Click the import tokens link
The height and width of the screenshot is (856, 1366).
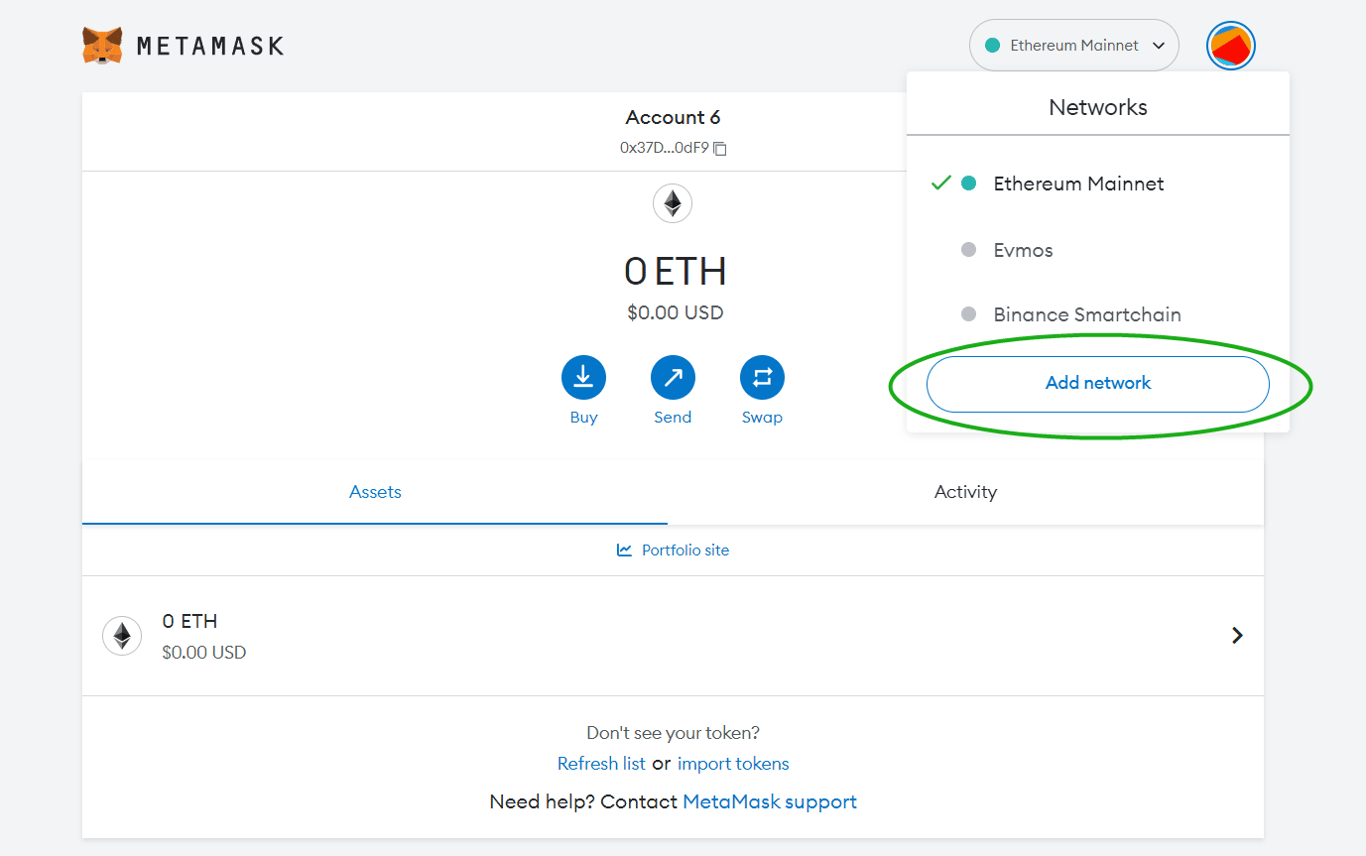(x=733, y=764)
